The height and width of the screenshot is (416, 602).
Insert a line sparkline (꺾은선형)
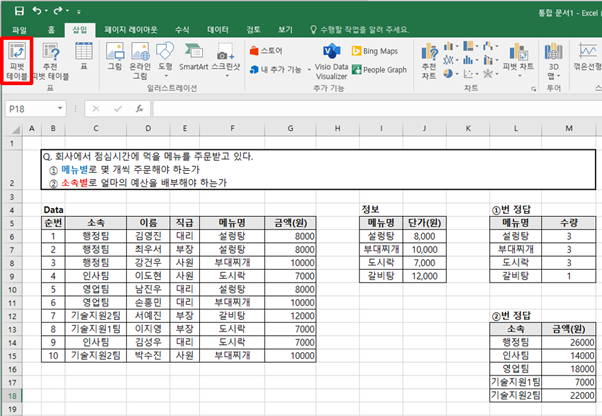pos(588,56)
